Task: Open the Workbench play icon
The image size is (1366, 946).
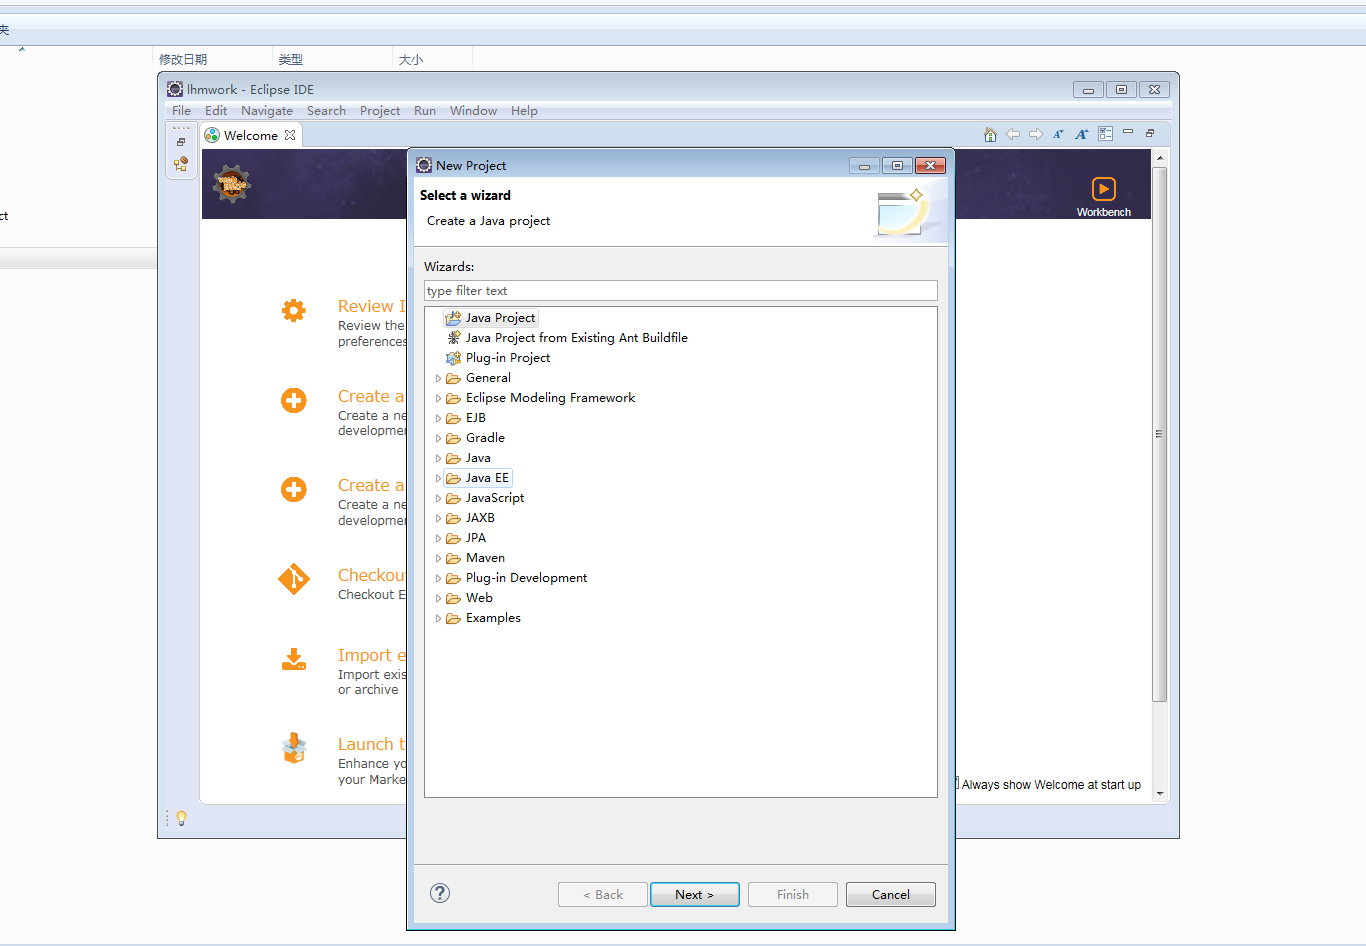Action: pos(1103,189)
